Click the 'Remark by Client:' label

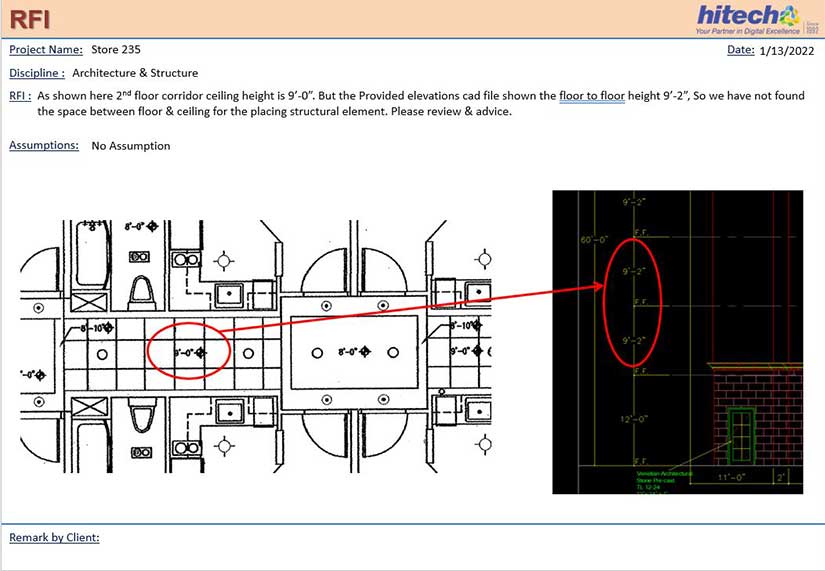coord(54,537)
